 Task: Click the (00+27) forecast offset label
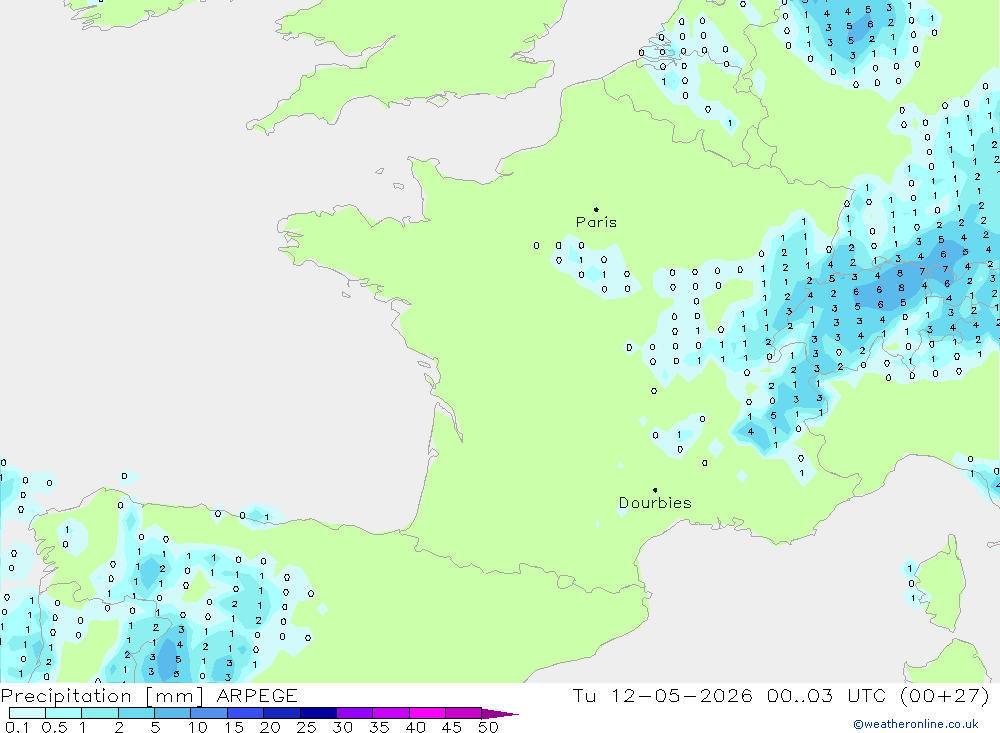pos(945,695)
